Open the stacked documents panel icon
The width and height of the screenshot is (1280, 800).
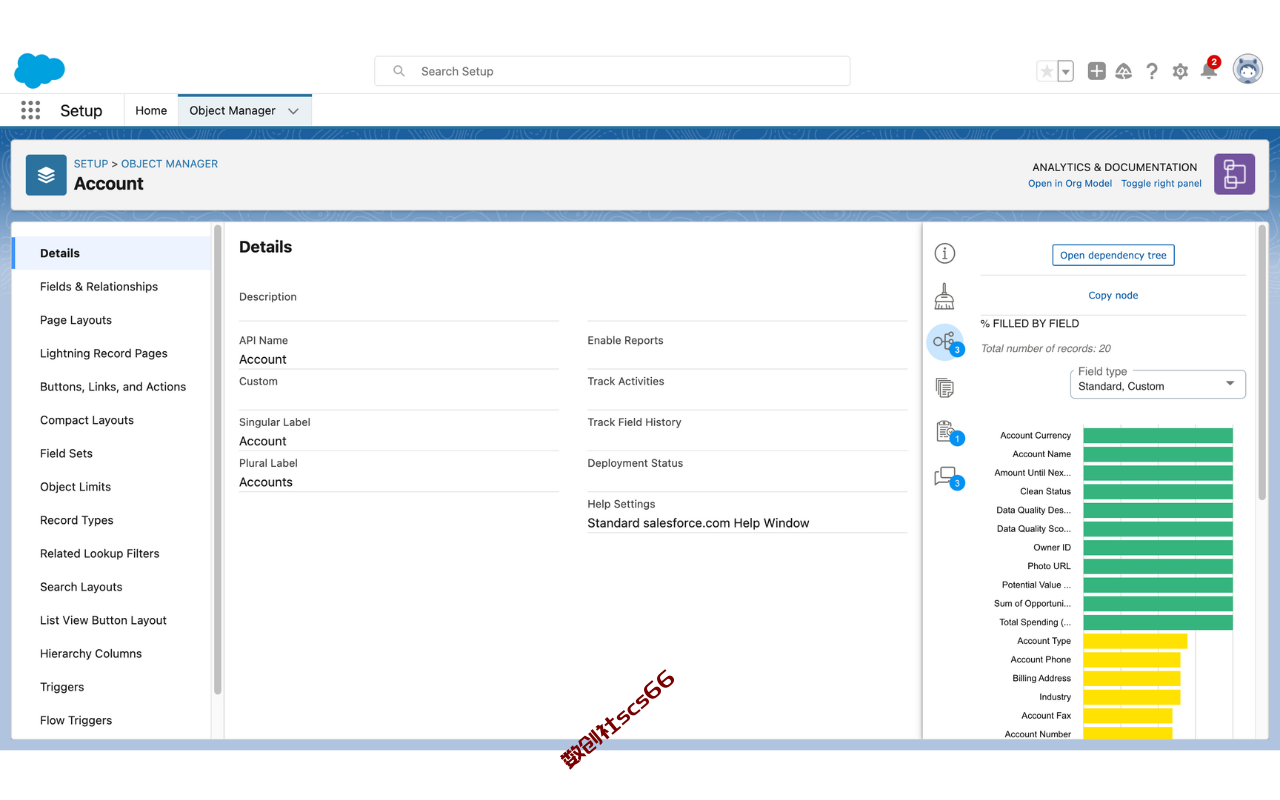tap(944, 387)
